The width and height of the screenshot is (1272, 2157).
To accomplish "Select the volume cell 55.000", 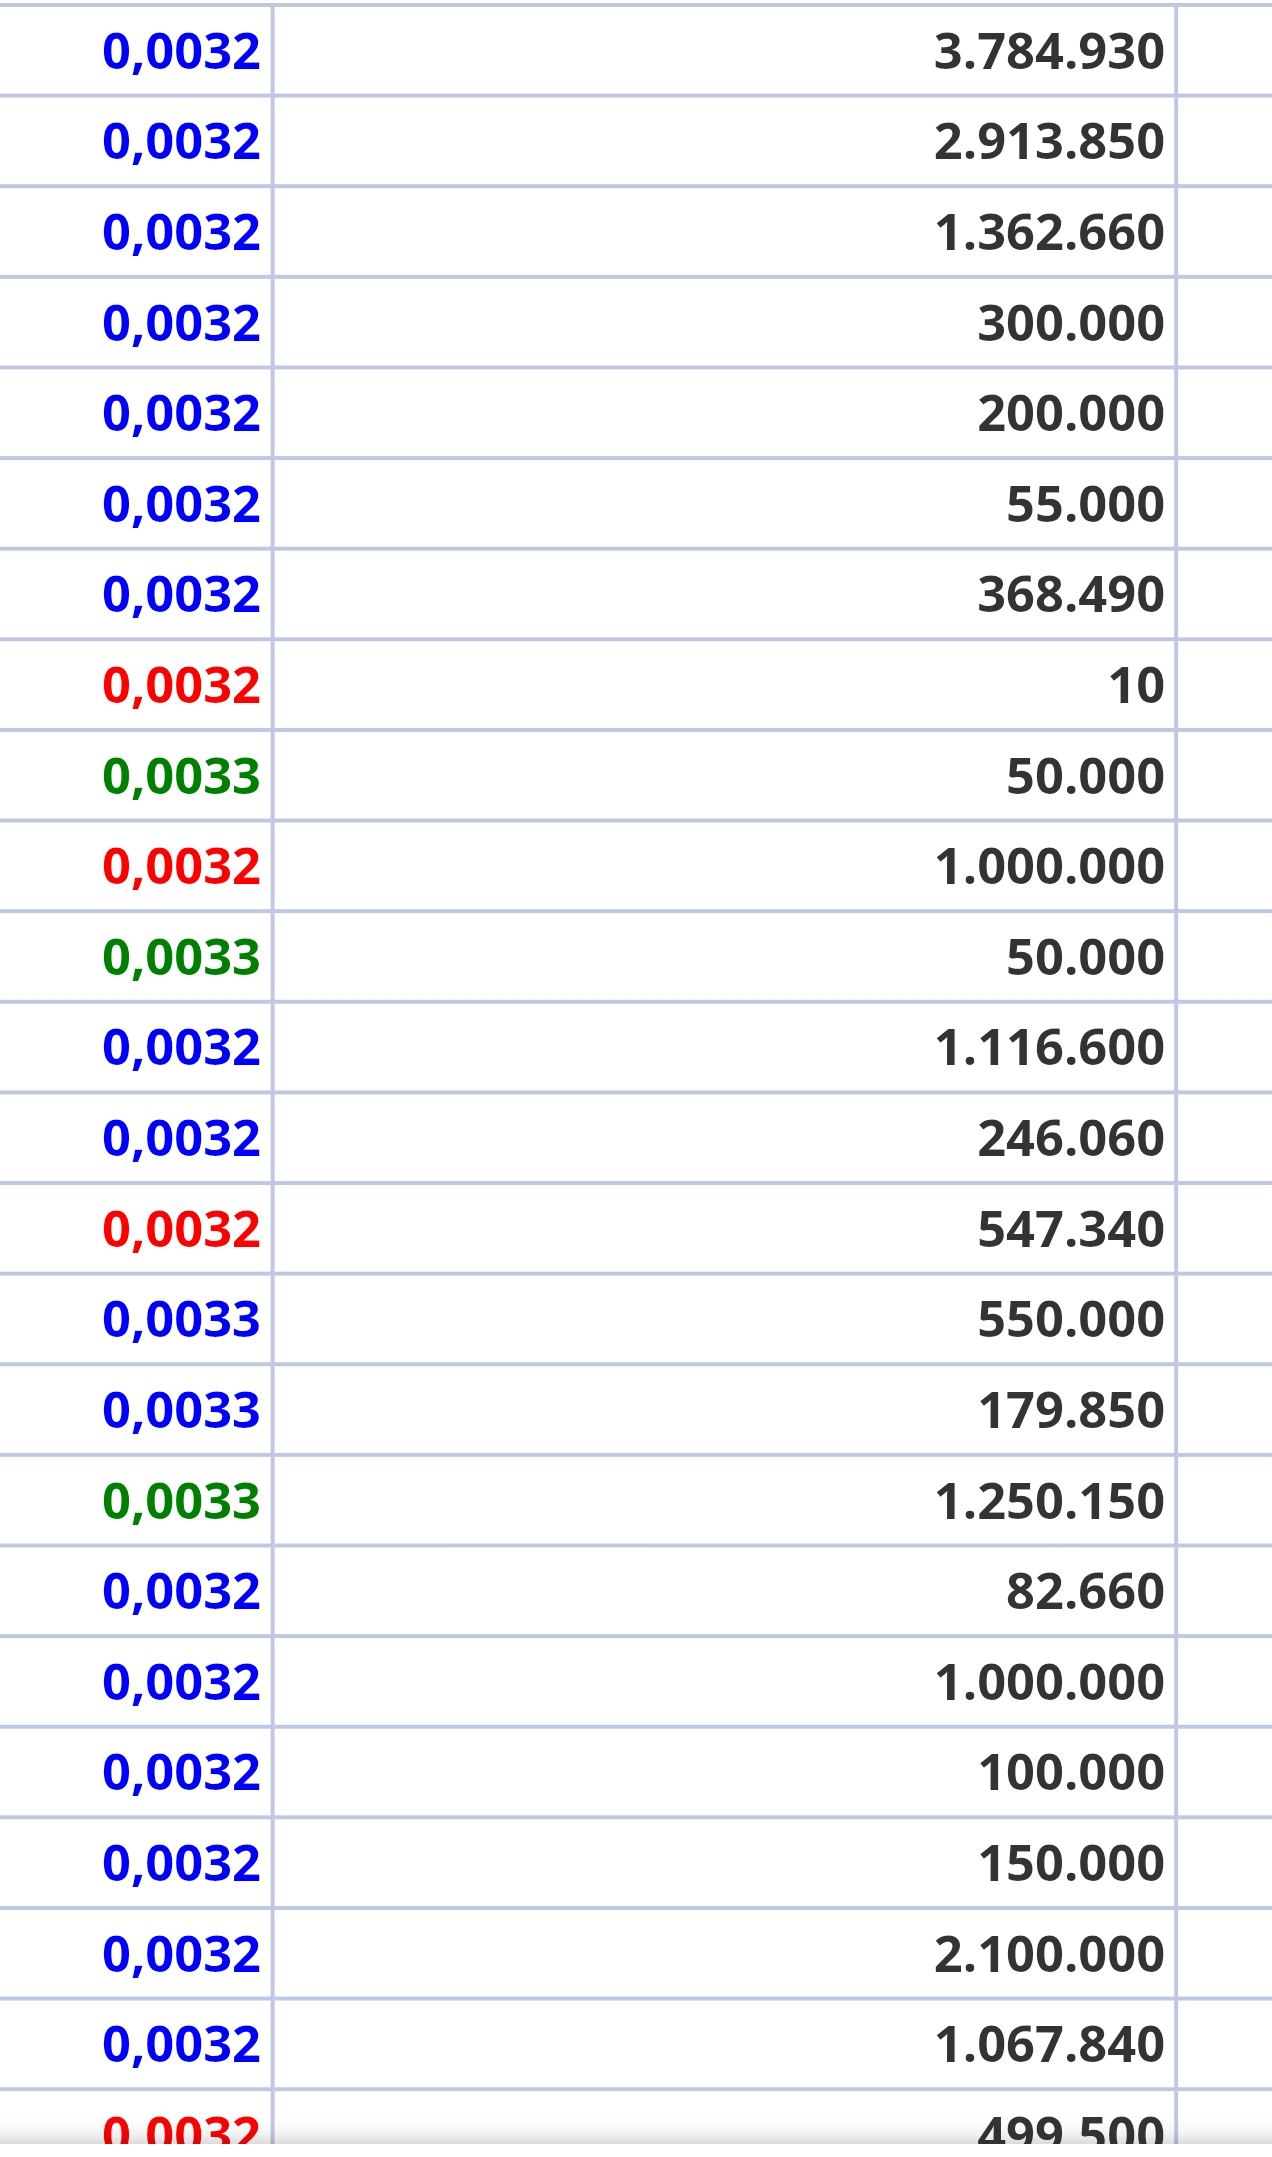I will pos(724,504).
